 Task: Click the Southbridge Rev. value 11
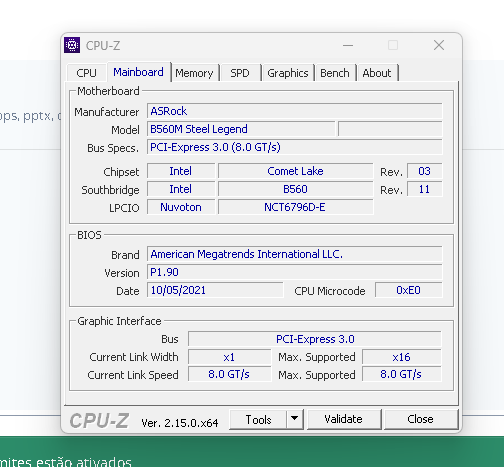click(x=425, y=189)
